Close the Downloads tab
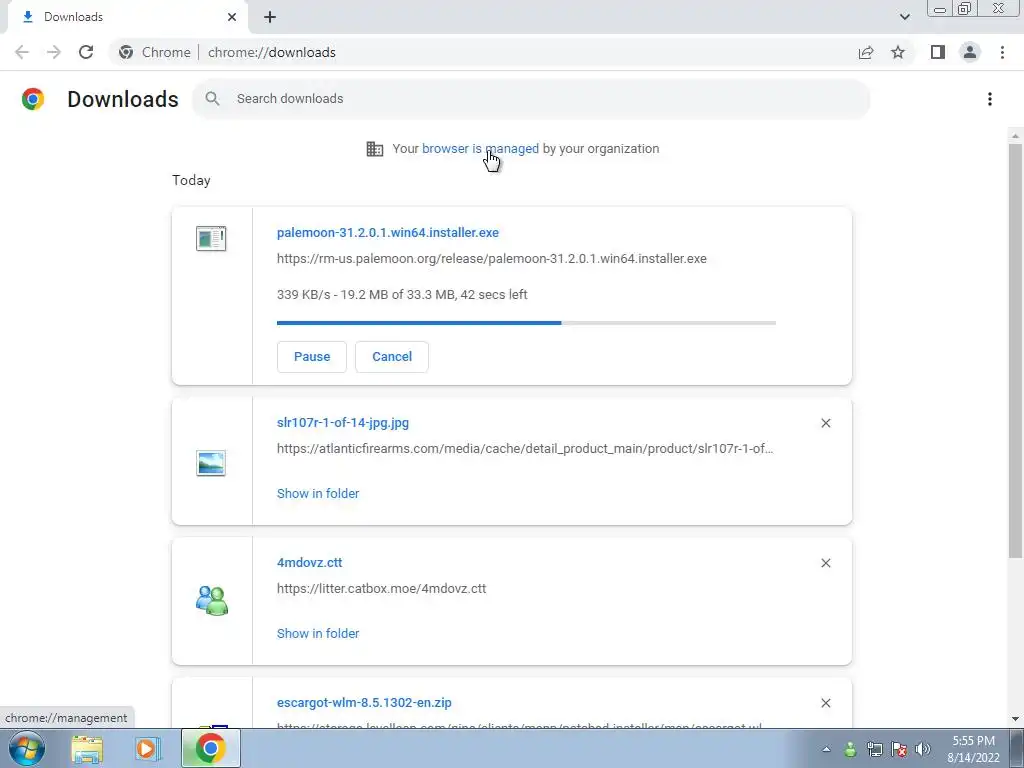Image resolution: width=1024 pixels, height=768 pixels. click(232, 17)
